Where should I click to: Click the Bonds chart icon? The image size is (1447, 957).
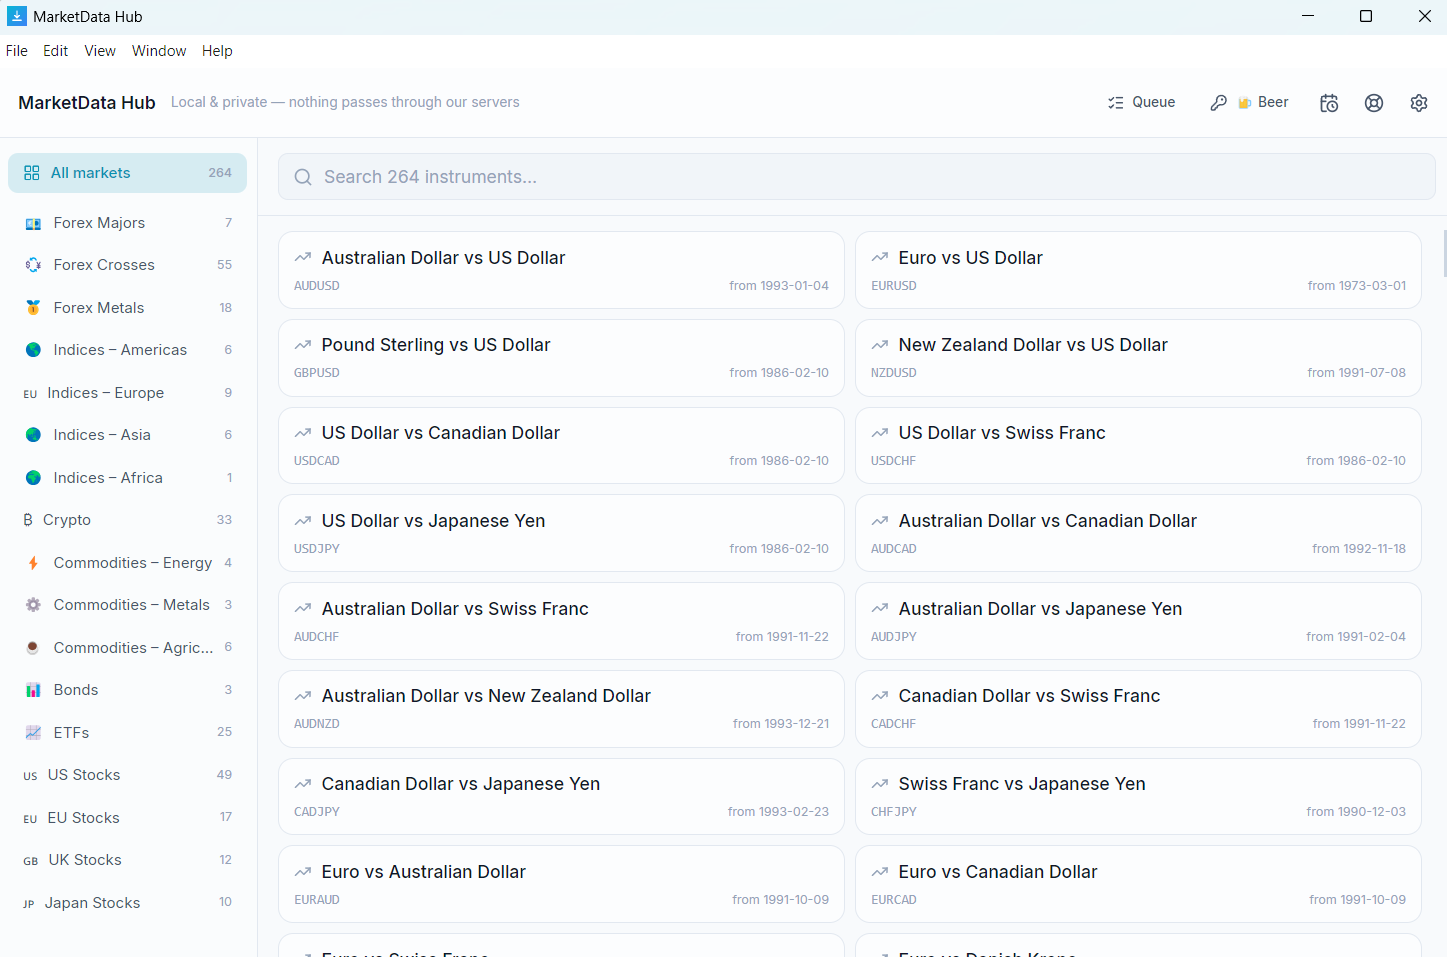33,690
